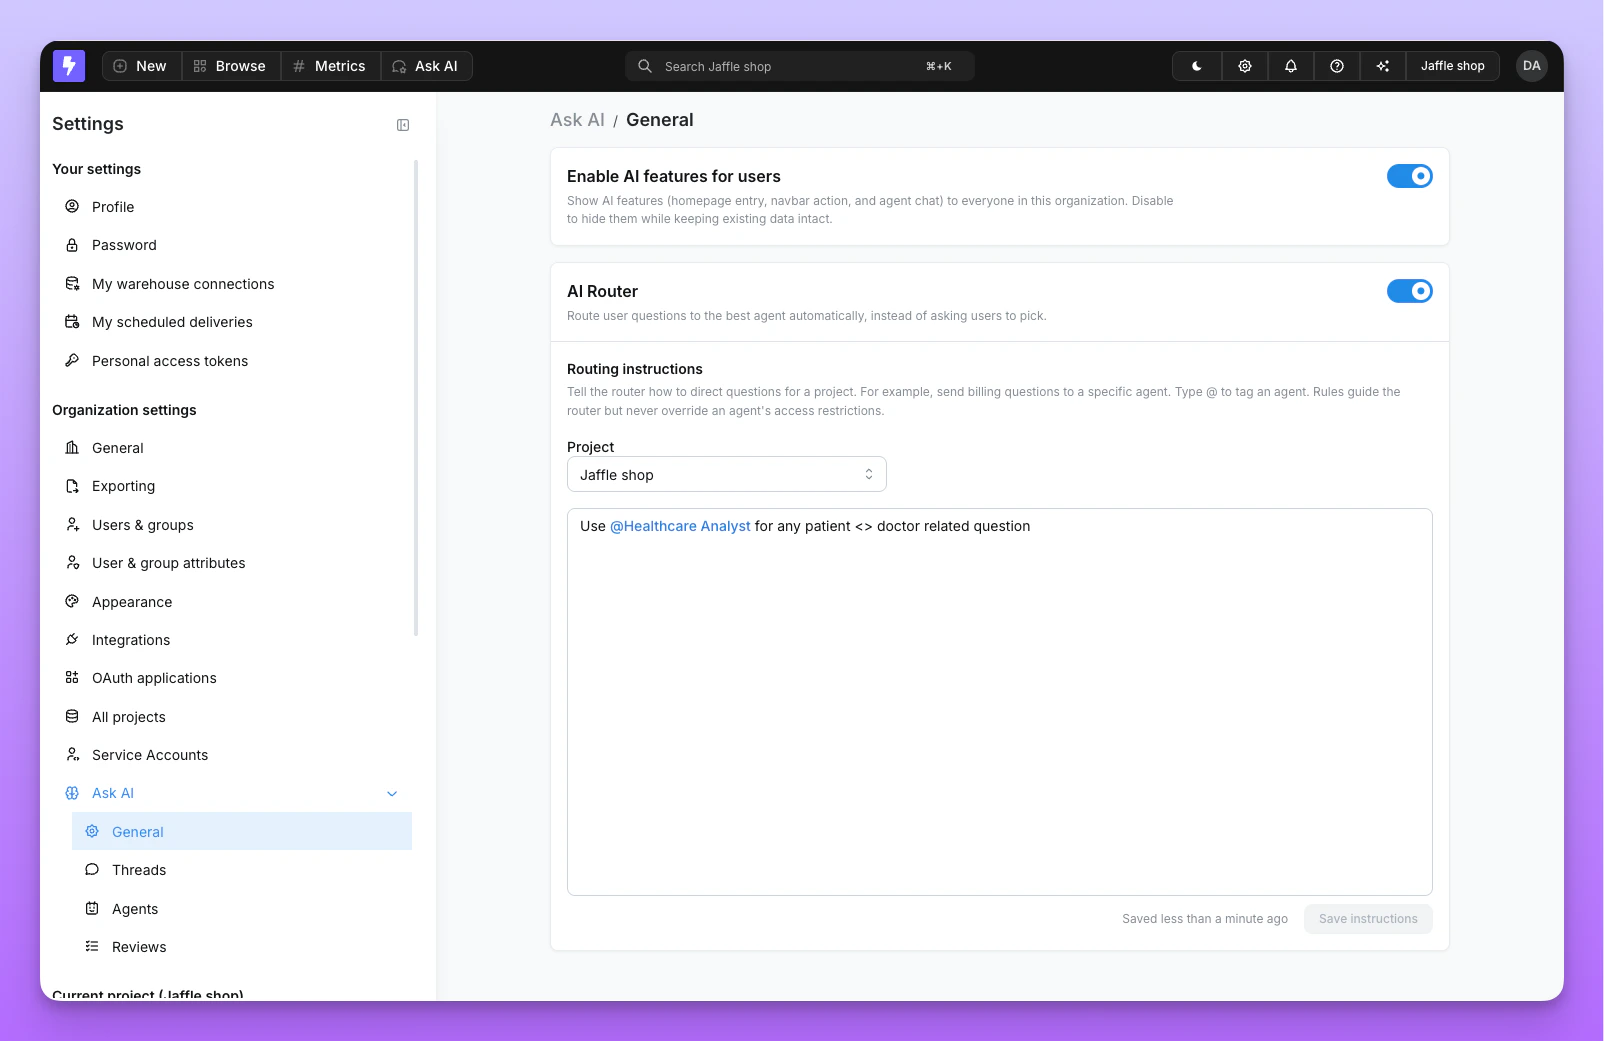Open notifications bell icon
1604x1041 pixels.
pos(1291,66)
